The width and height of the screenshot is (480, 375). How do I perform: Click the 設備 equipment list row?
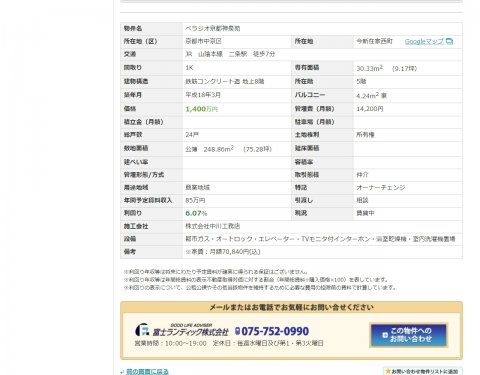pyautogui.click(x=291, y=239)
